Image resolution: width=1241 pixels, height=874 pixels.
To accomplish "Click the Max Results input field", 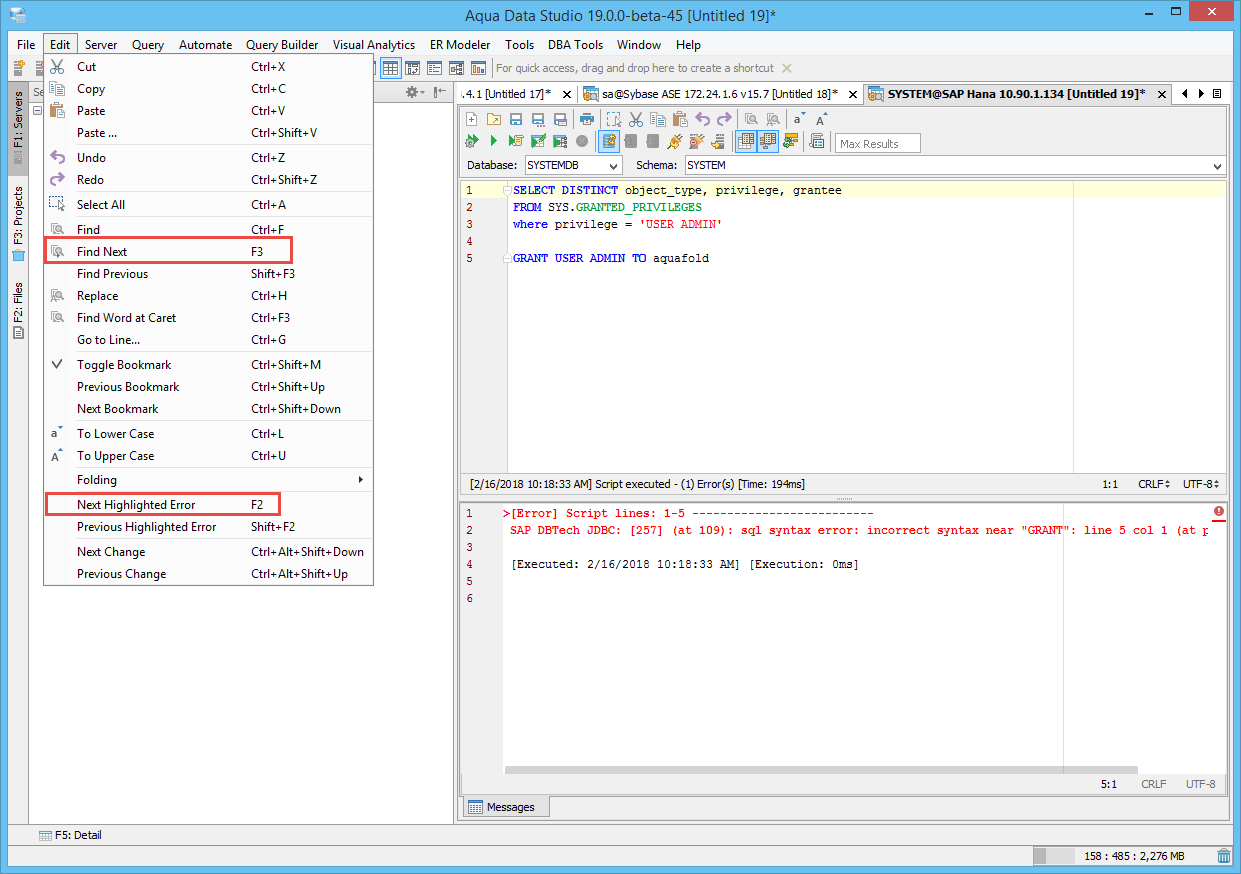I will 877,144.
